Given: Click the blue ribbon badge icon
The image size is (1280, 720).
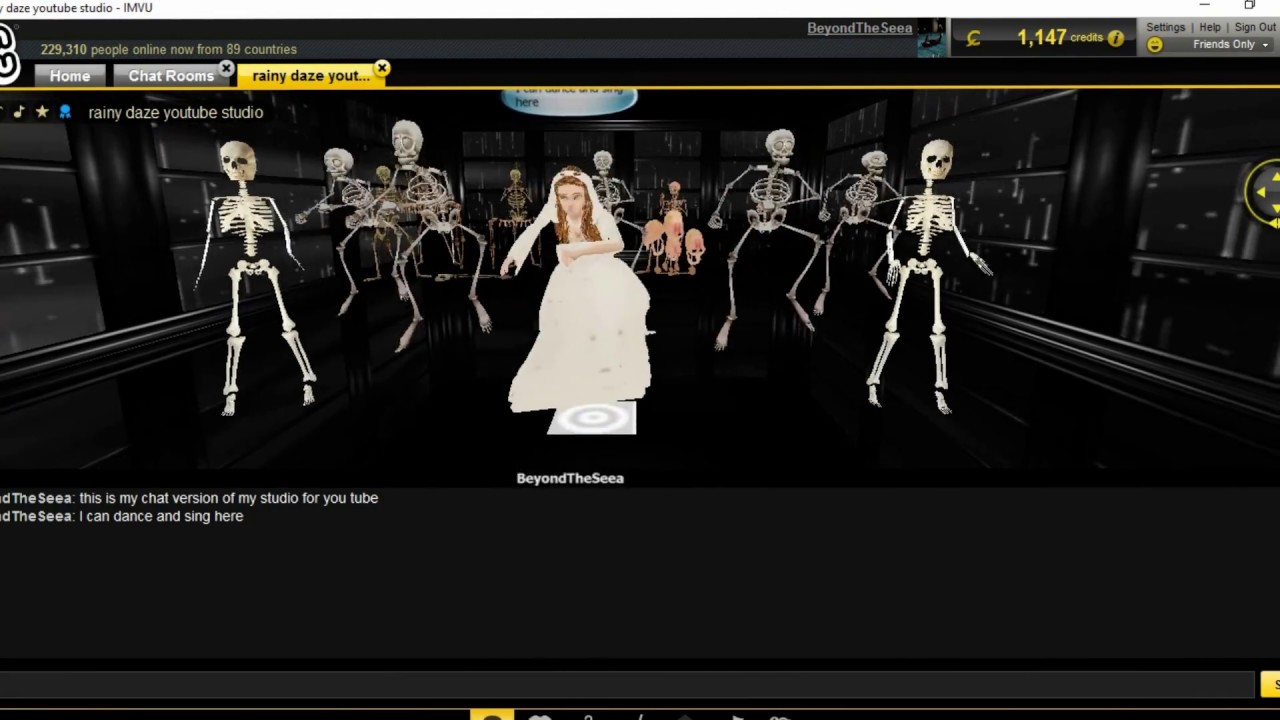Looking at the screenshot, I should click(65, 112).
